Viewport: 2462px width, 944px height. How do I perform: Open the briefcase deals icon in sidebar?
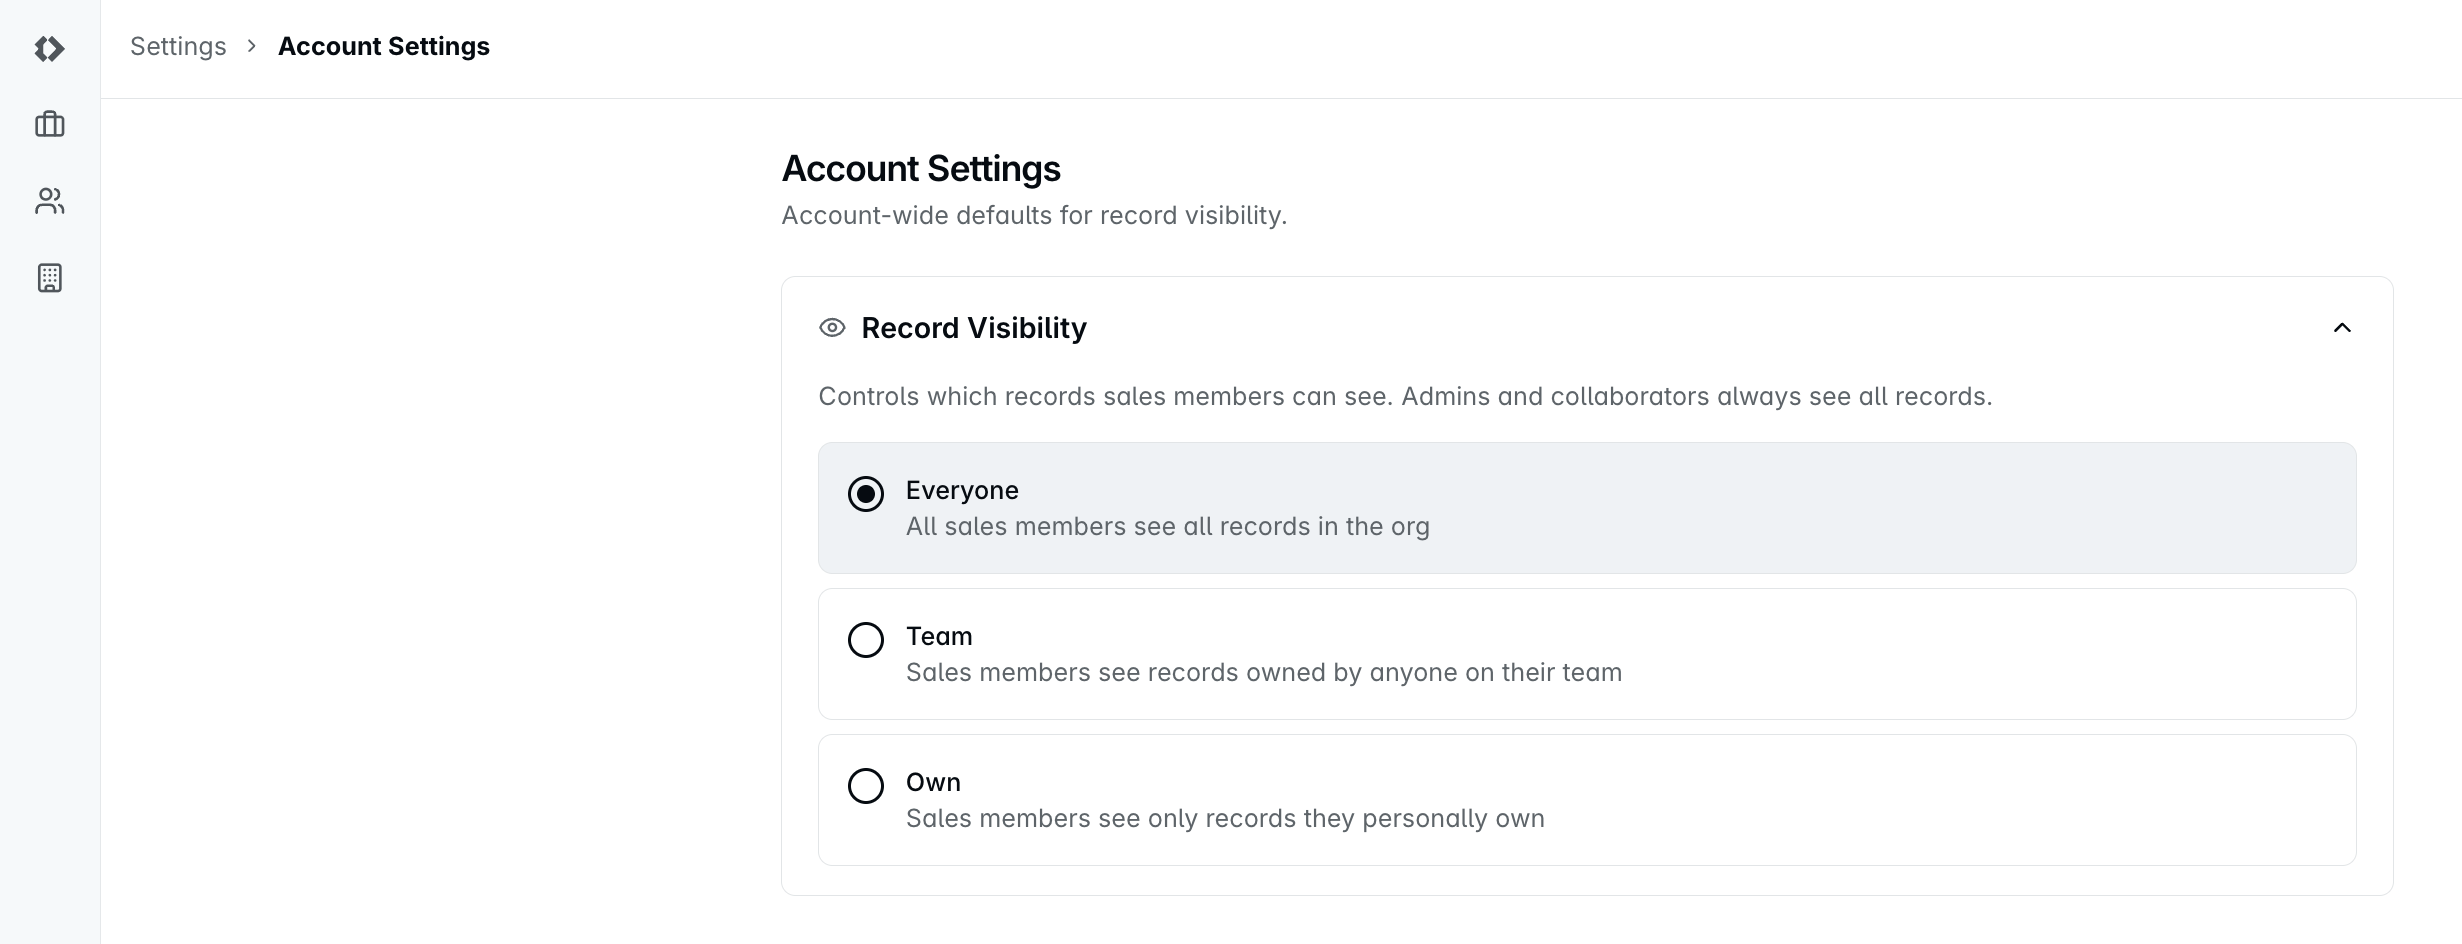(49, 124)
